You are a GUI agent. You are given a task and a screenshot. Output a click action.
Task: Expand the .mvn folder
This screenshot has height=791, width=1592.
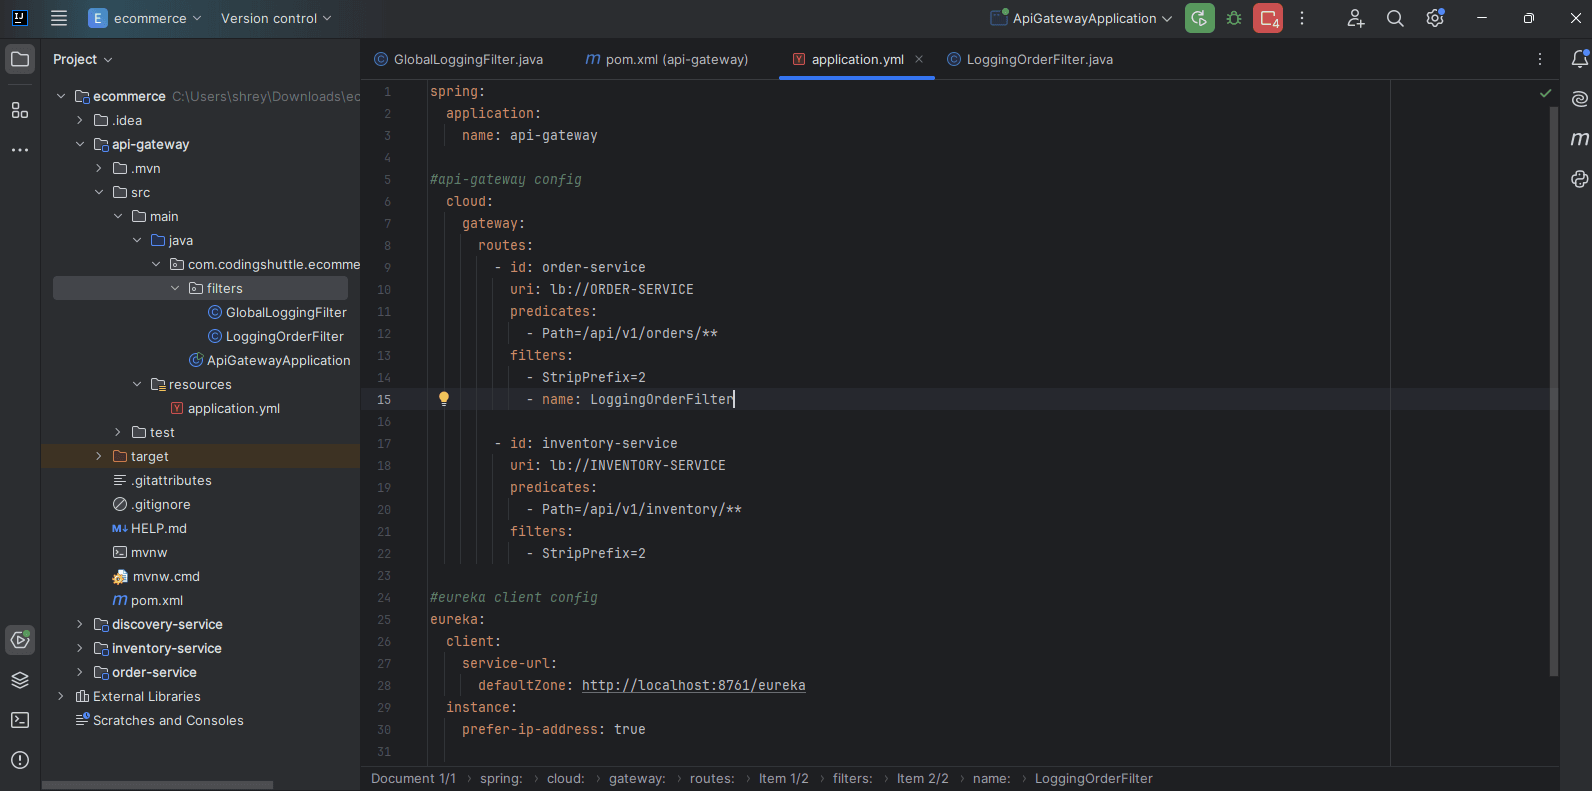pos(99,168)
